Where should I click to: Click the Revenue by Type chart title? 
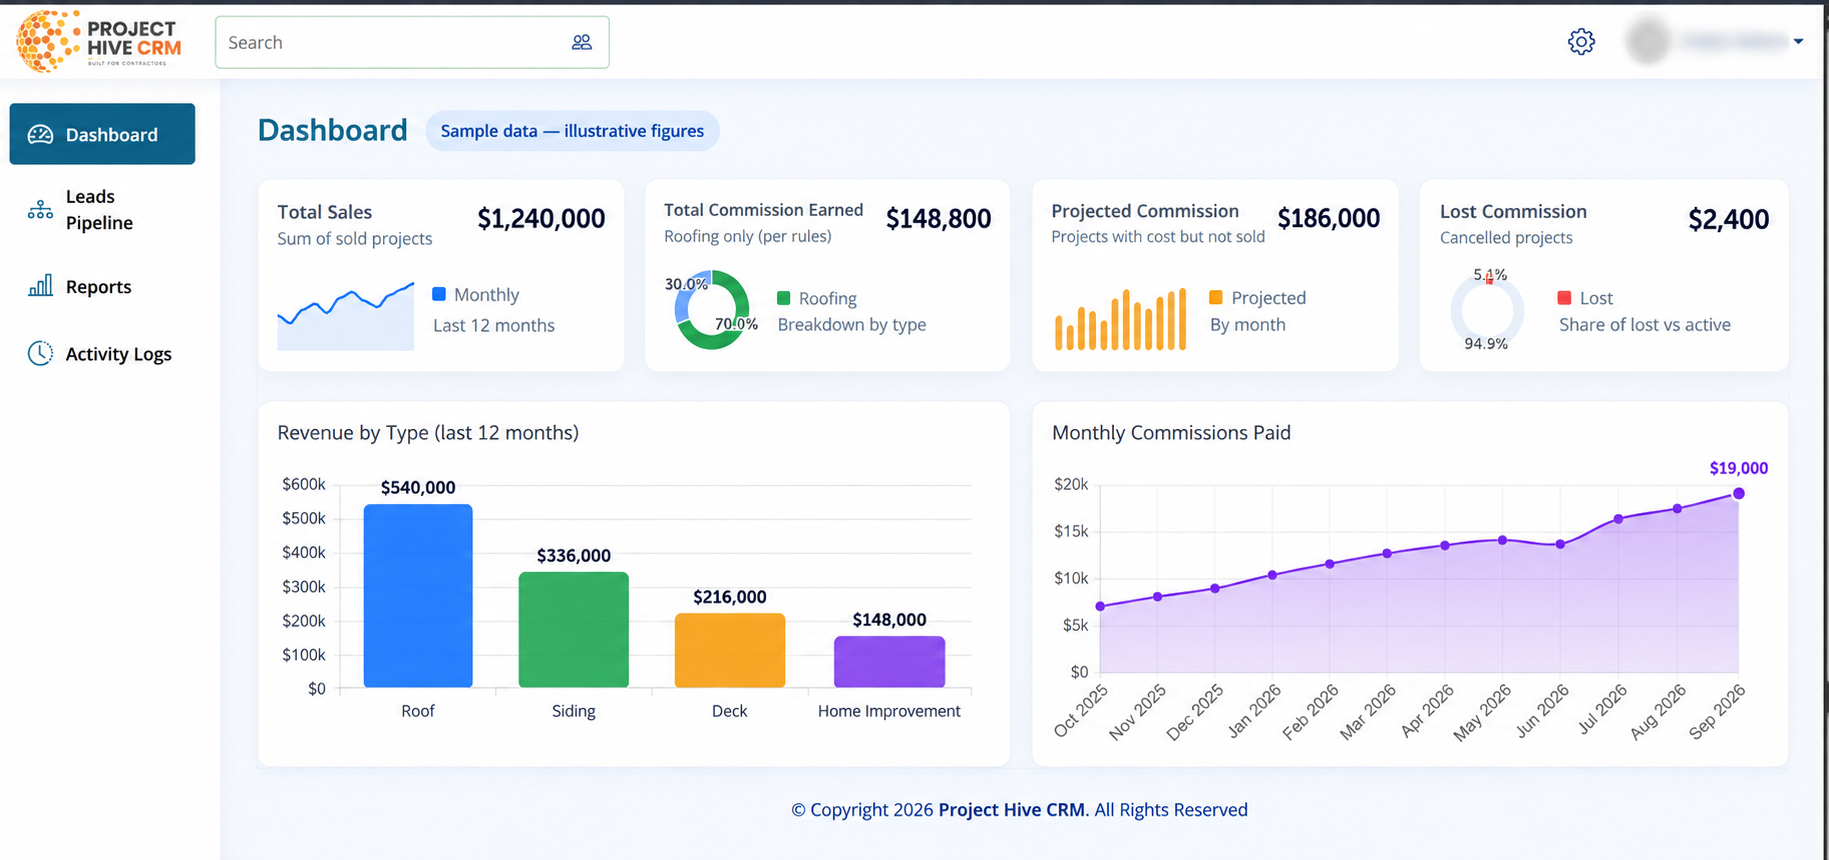[428, 432]
